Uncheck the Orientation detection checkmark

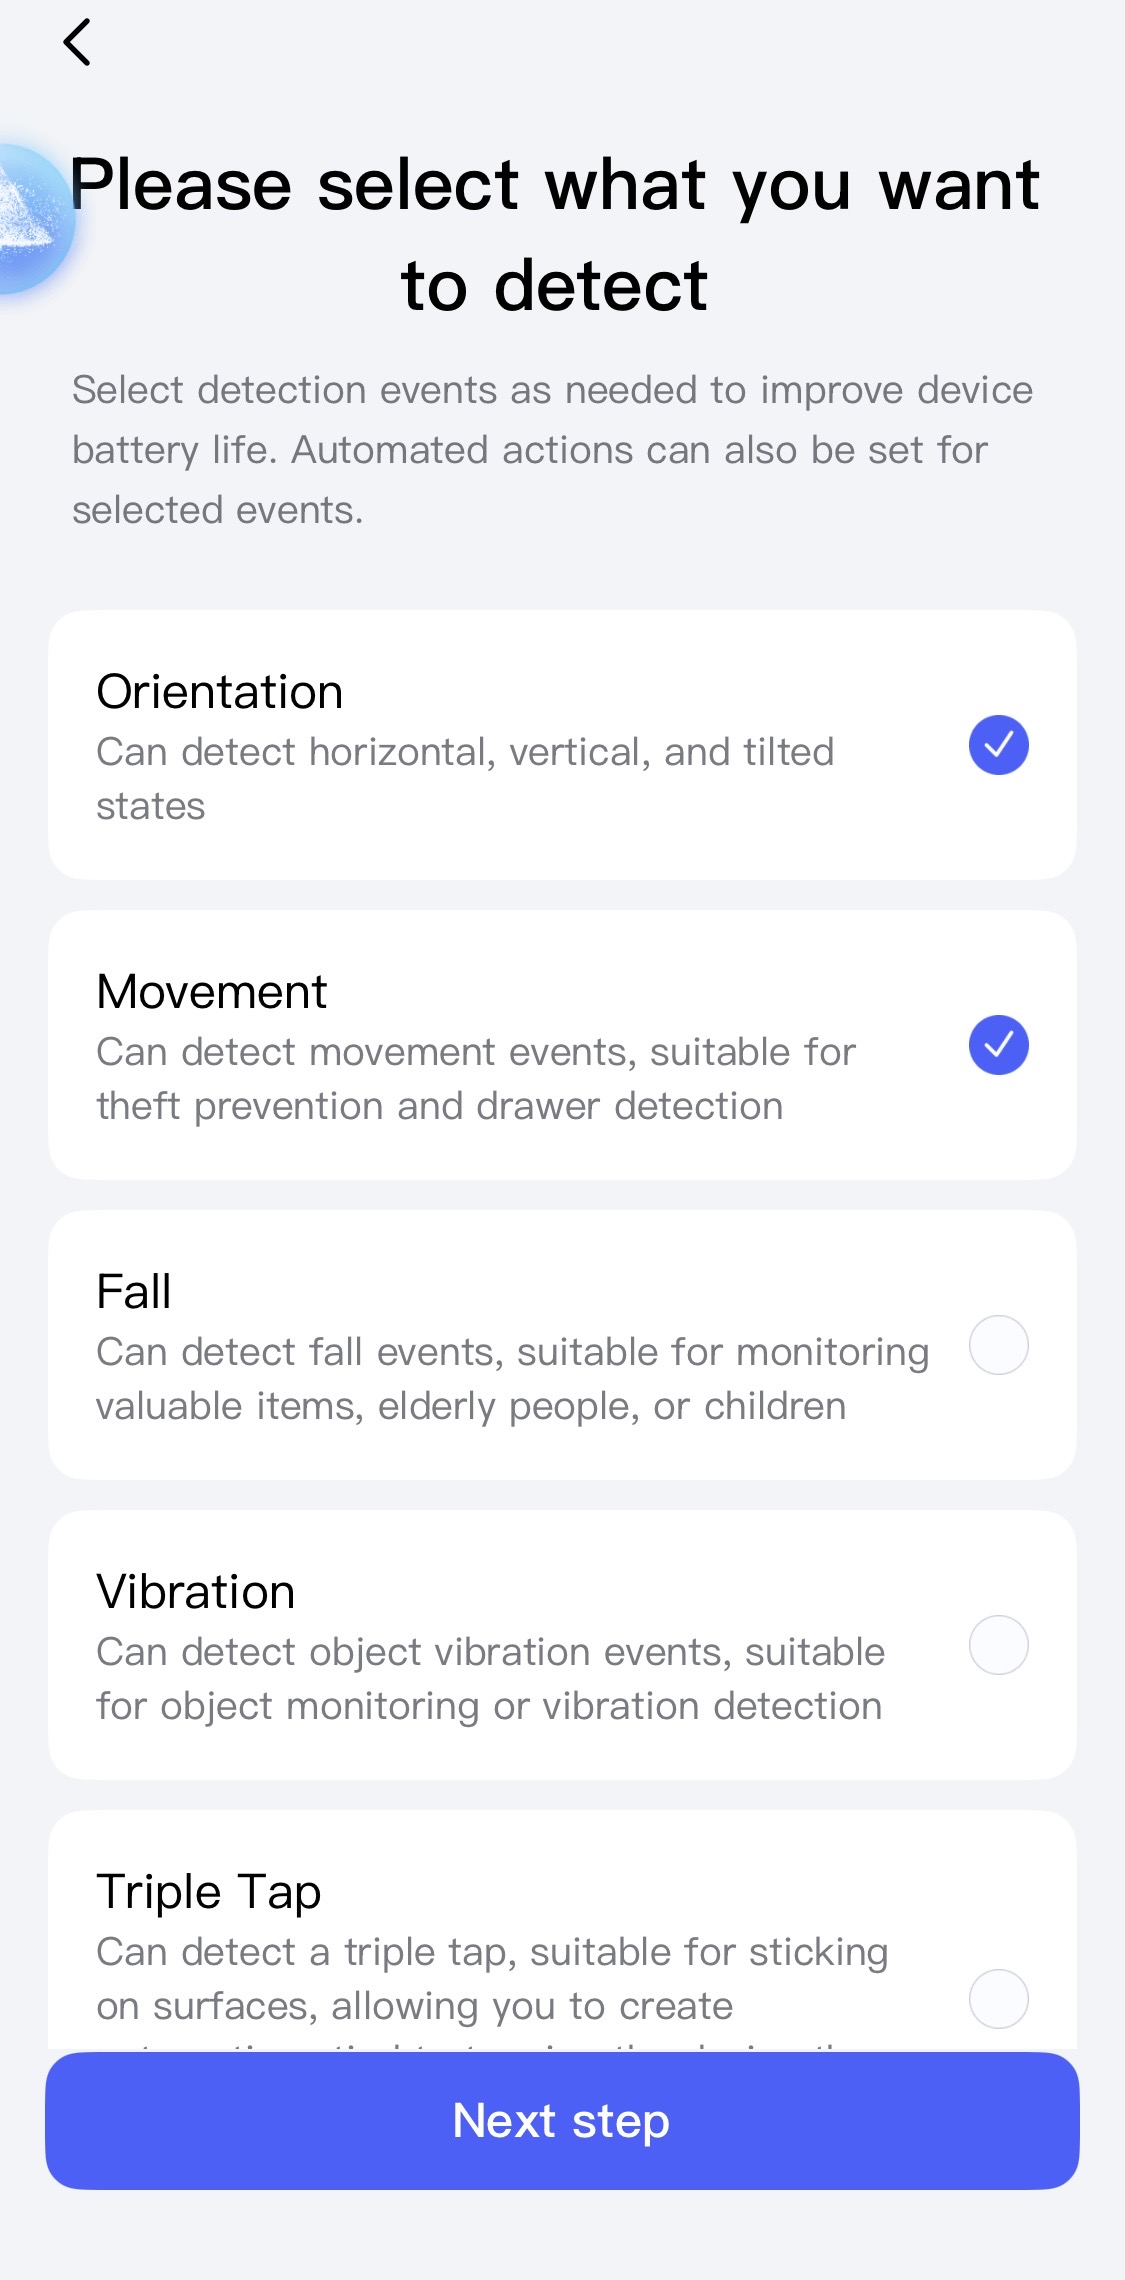998,745
